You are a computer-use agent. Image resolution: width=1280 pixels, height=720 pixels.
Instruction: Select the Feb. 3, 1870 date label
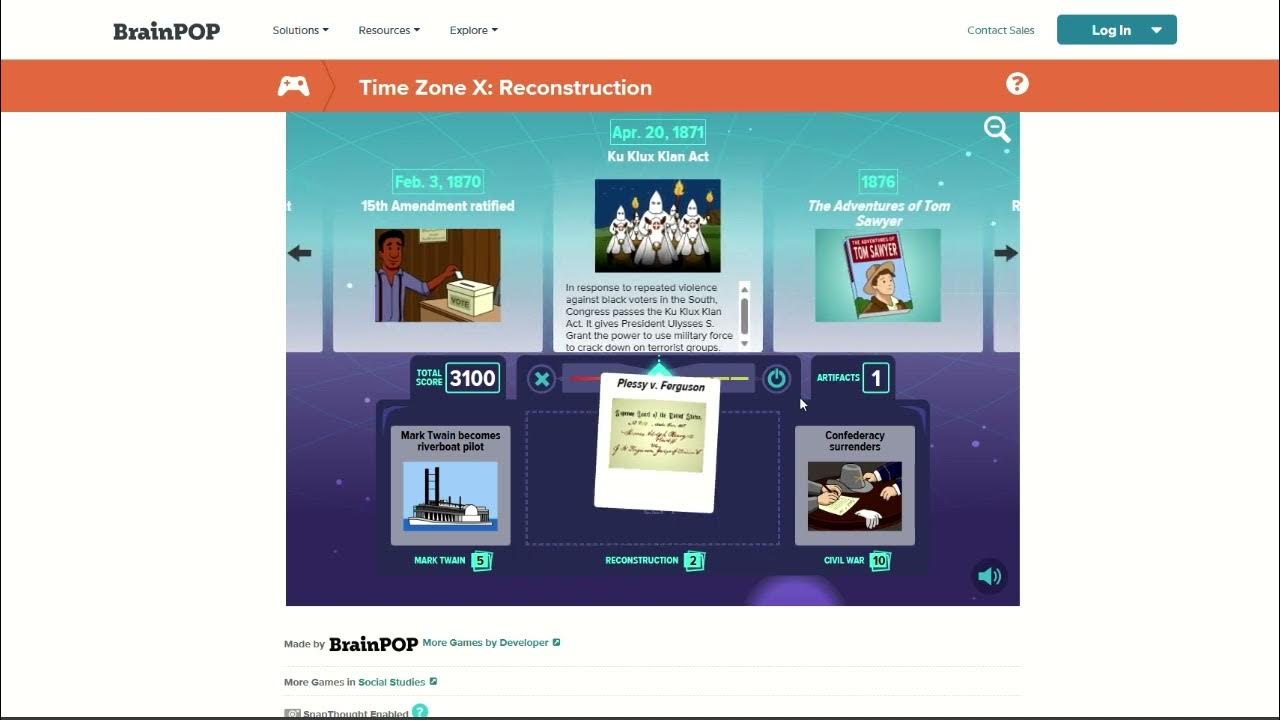[438, 182]
